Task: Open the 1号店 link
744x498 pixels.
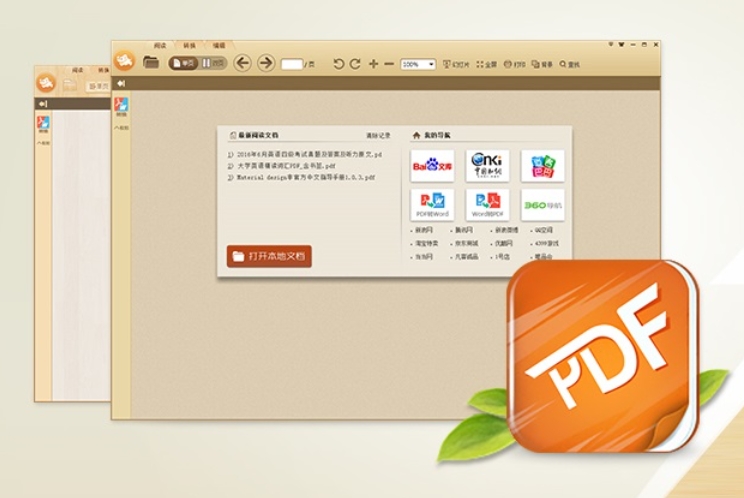Action: pos(501,257)
